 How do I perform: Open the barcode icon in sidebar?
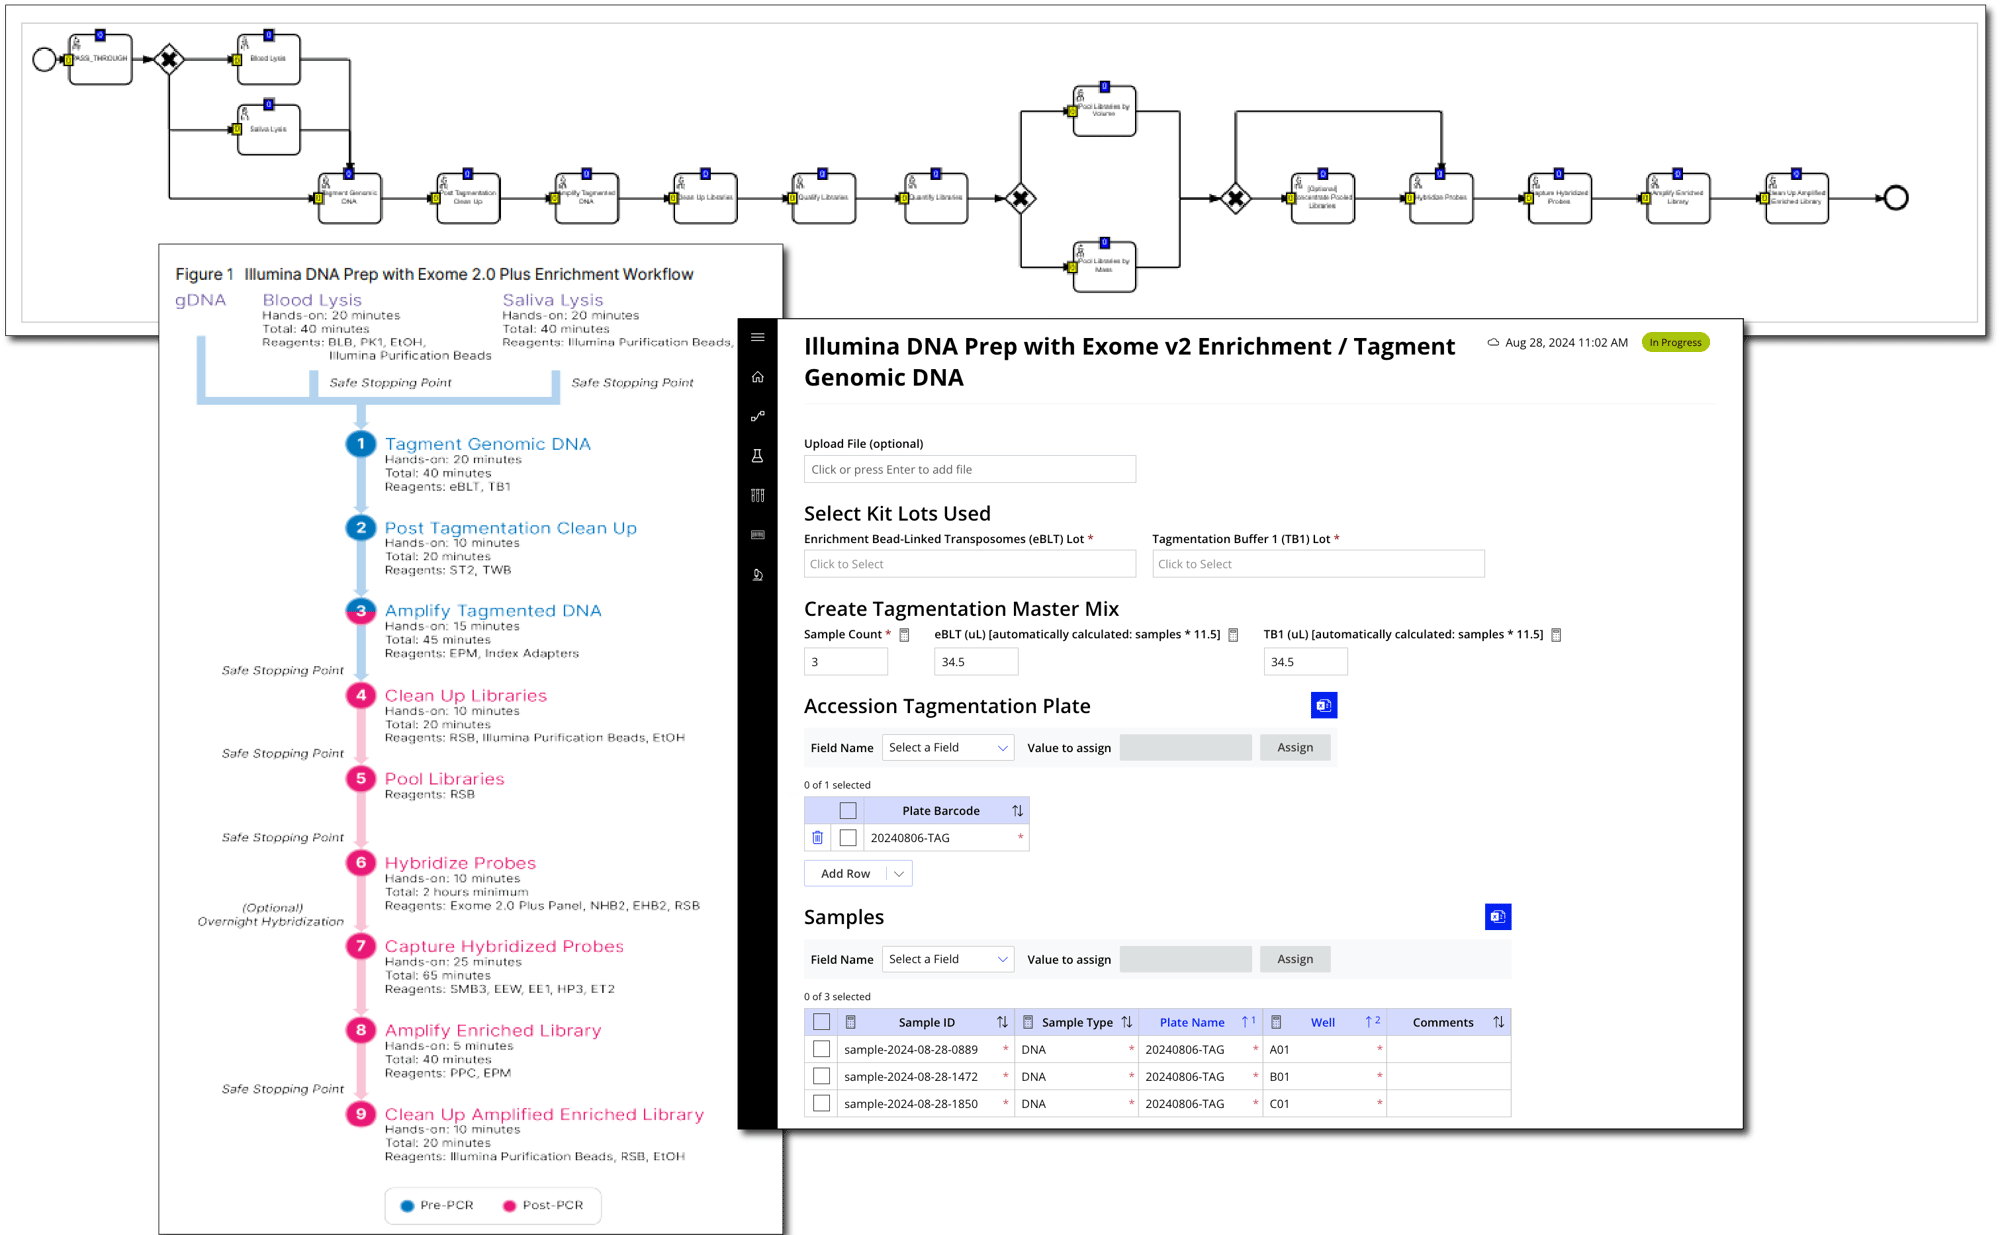pos(758,535)
